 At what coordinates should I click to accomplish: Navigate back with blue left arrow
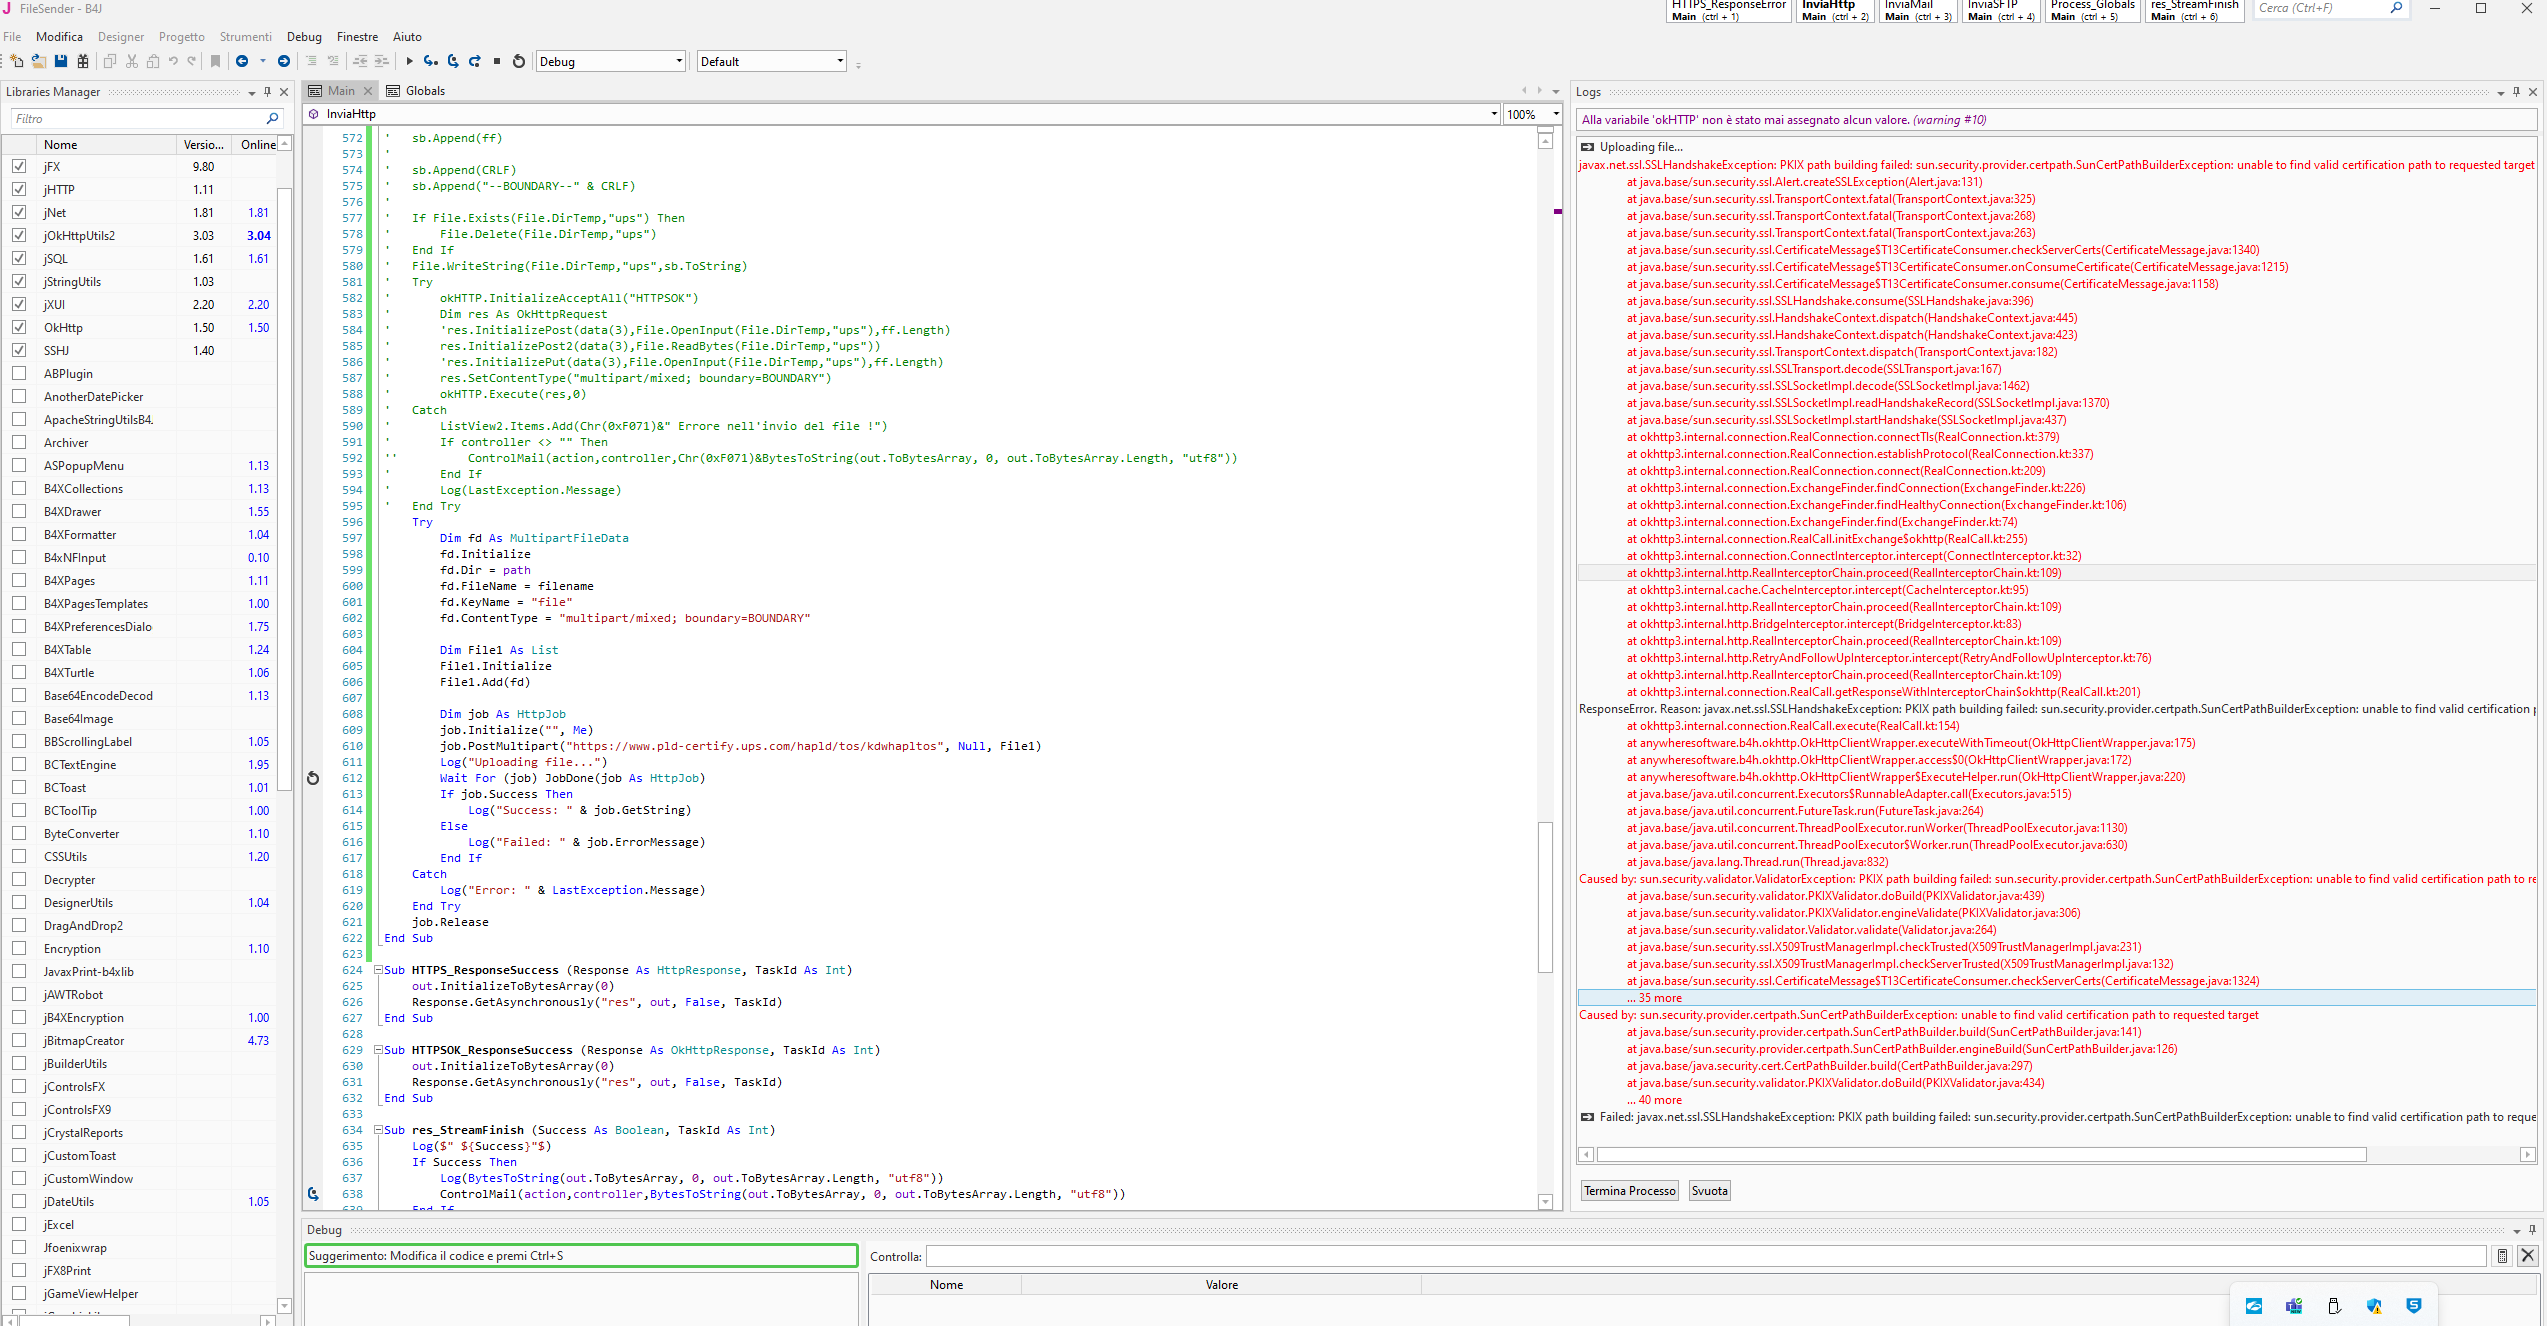tap(242, 62)
